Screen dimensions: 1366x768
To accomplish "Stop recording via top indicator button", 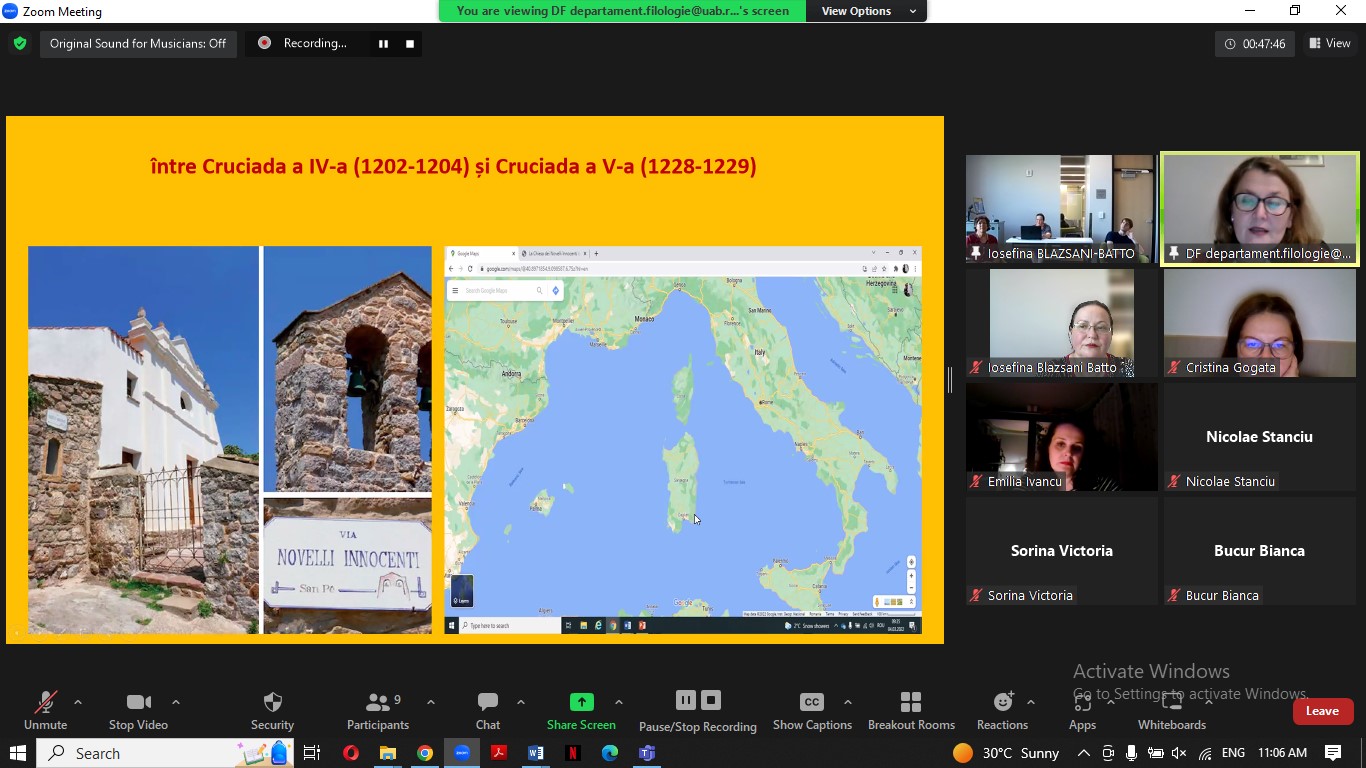I will pyautogui.click(x=409, y=43).
